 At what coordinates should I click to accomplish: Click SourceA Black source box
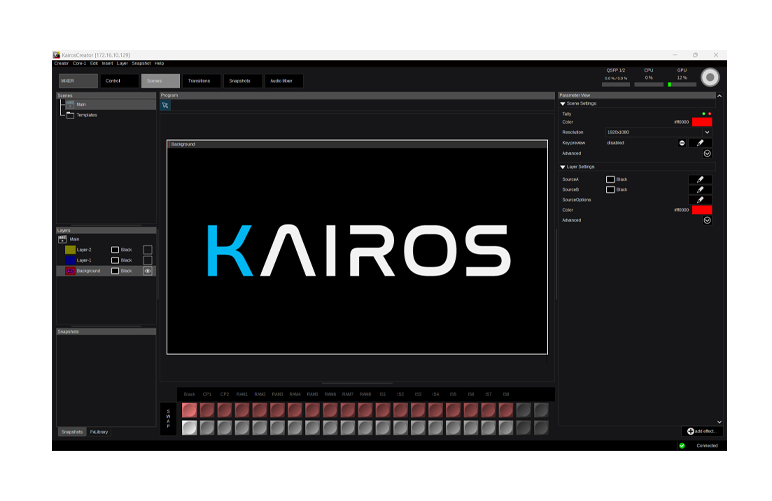point(611,179)
